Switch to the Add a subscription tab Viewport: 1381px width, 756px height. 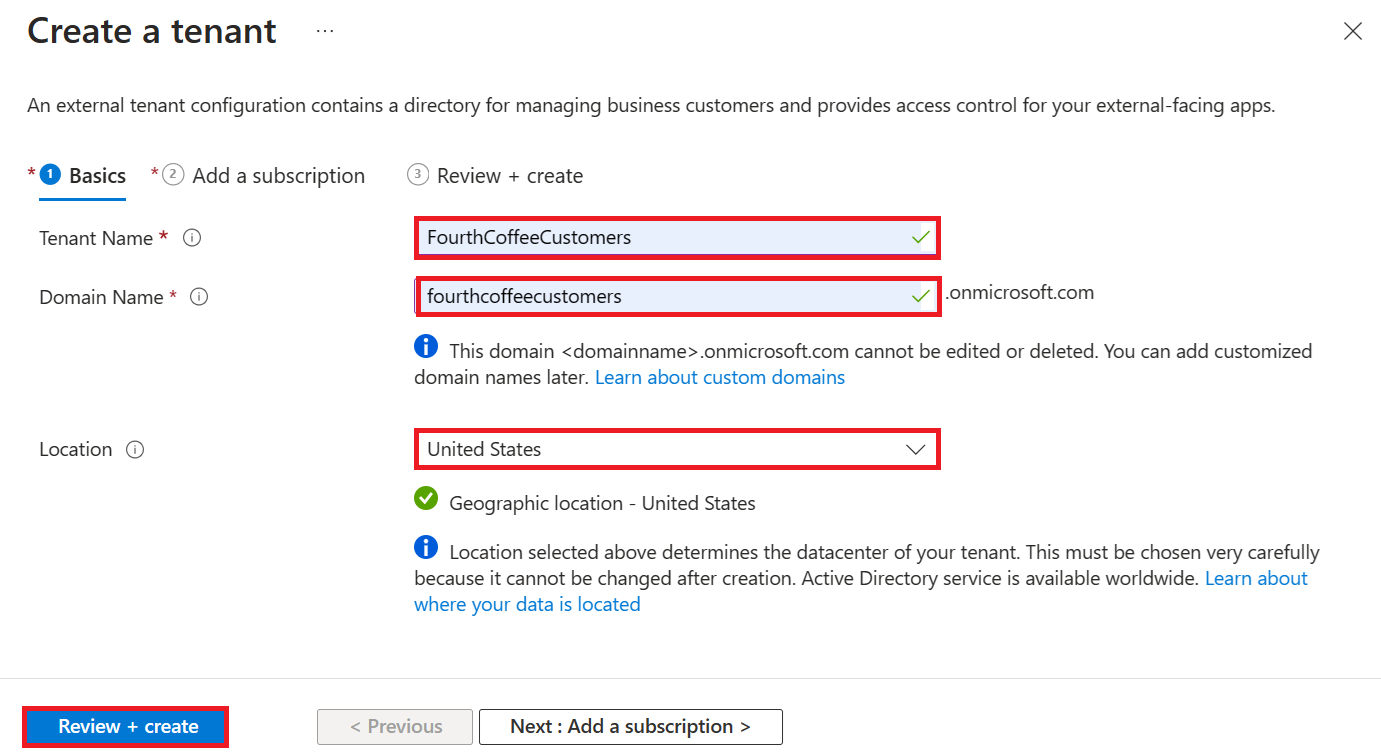click(277, 175)
